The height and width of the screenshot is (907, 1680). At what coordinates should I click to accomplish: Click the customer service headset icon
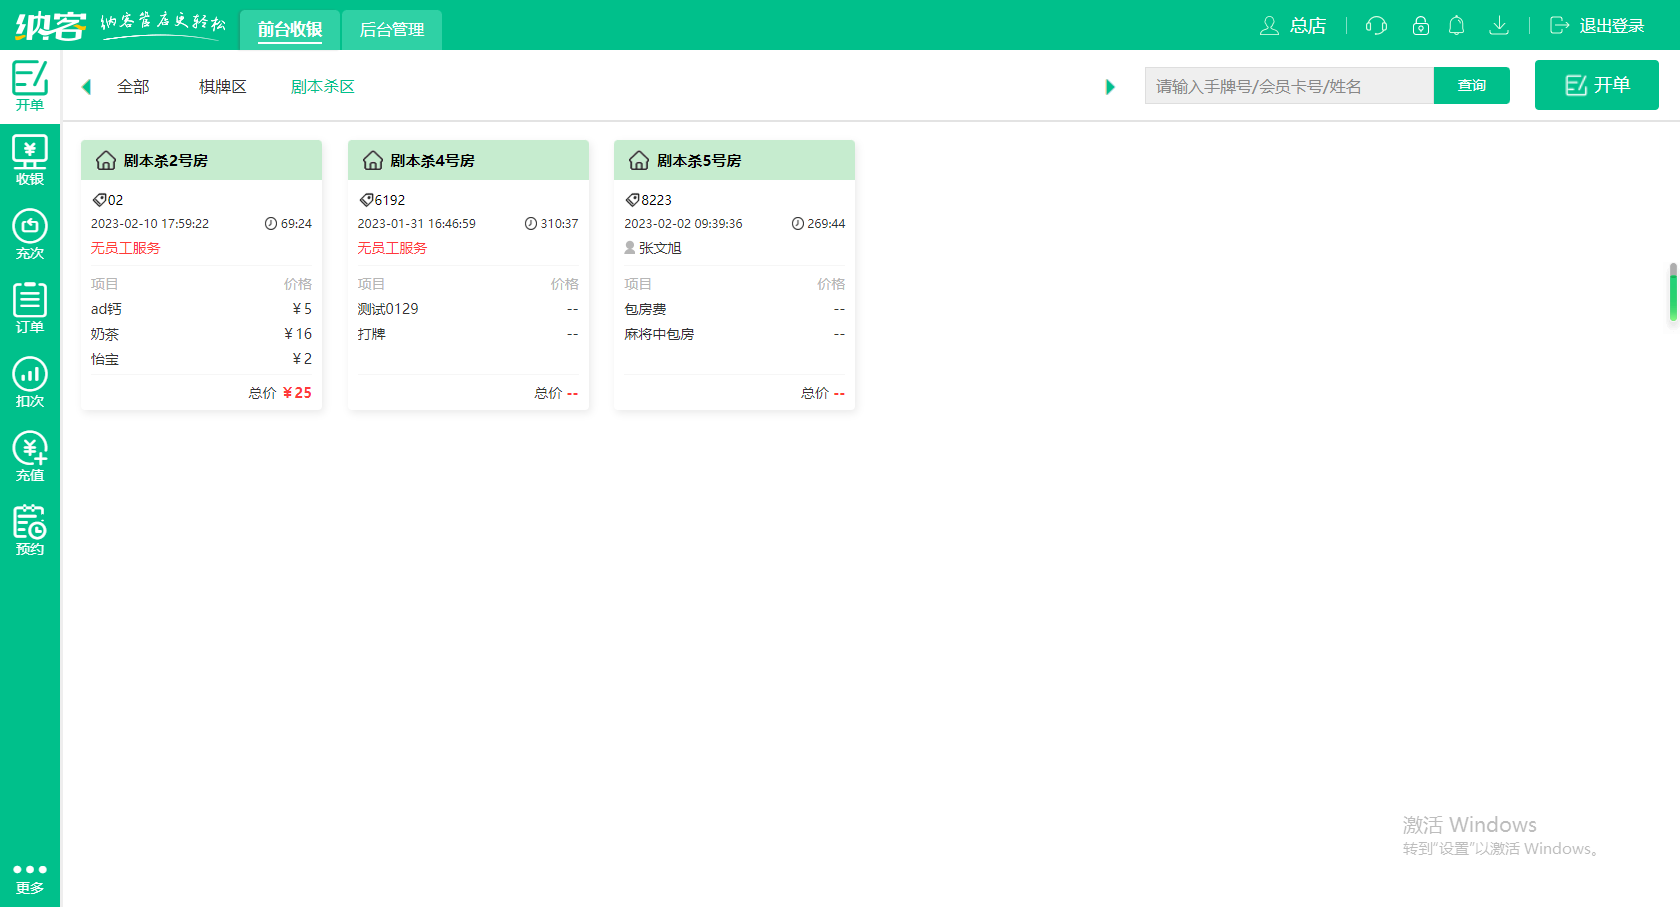point(1376,26)
